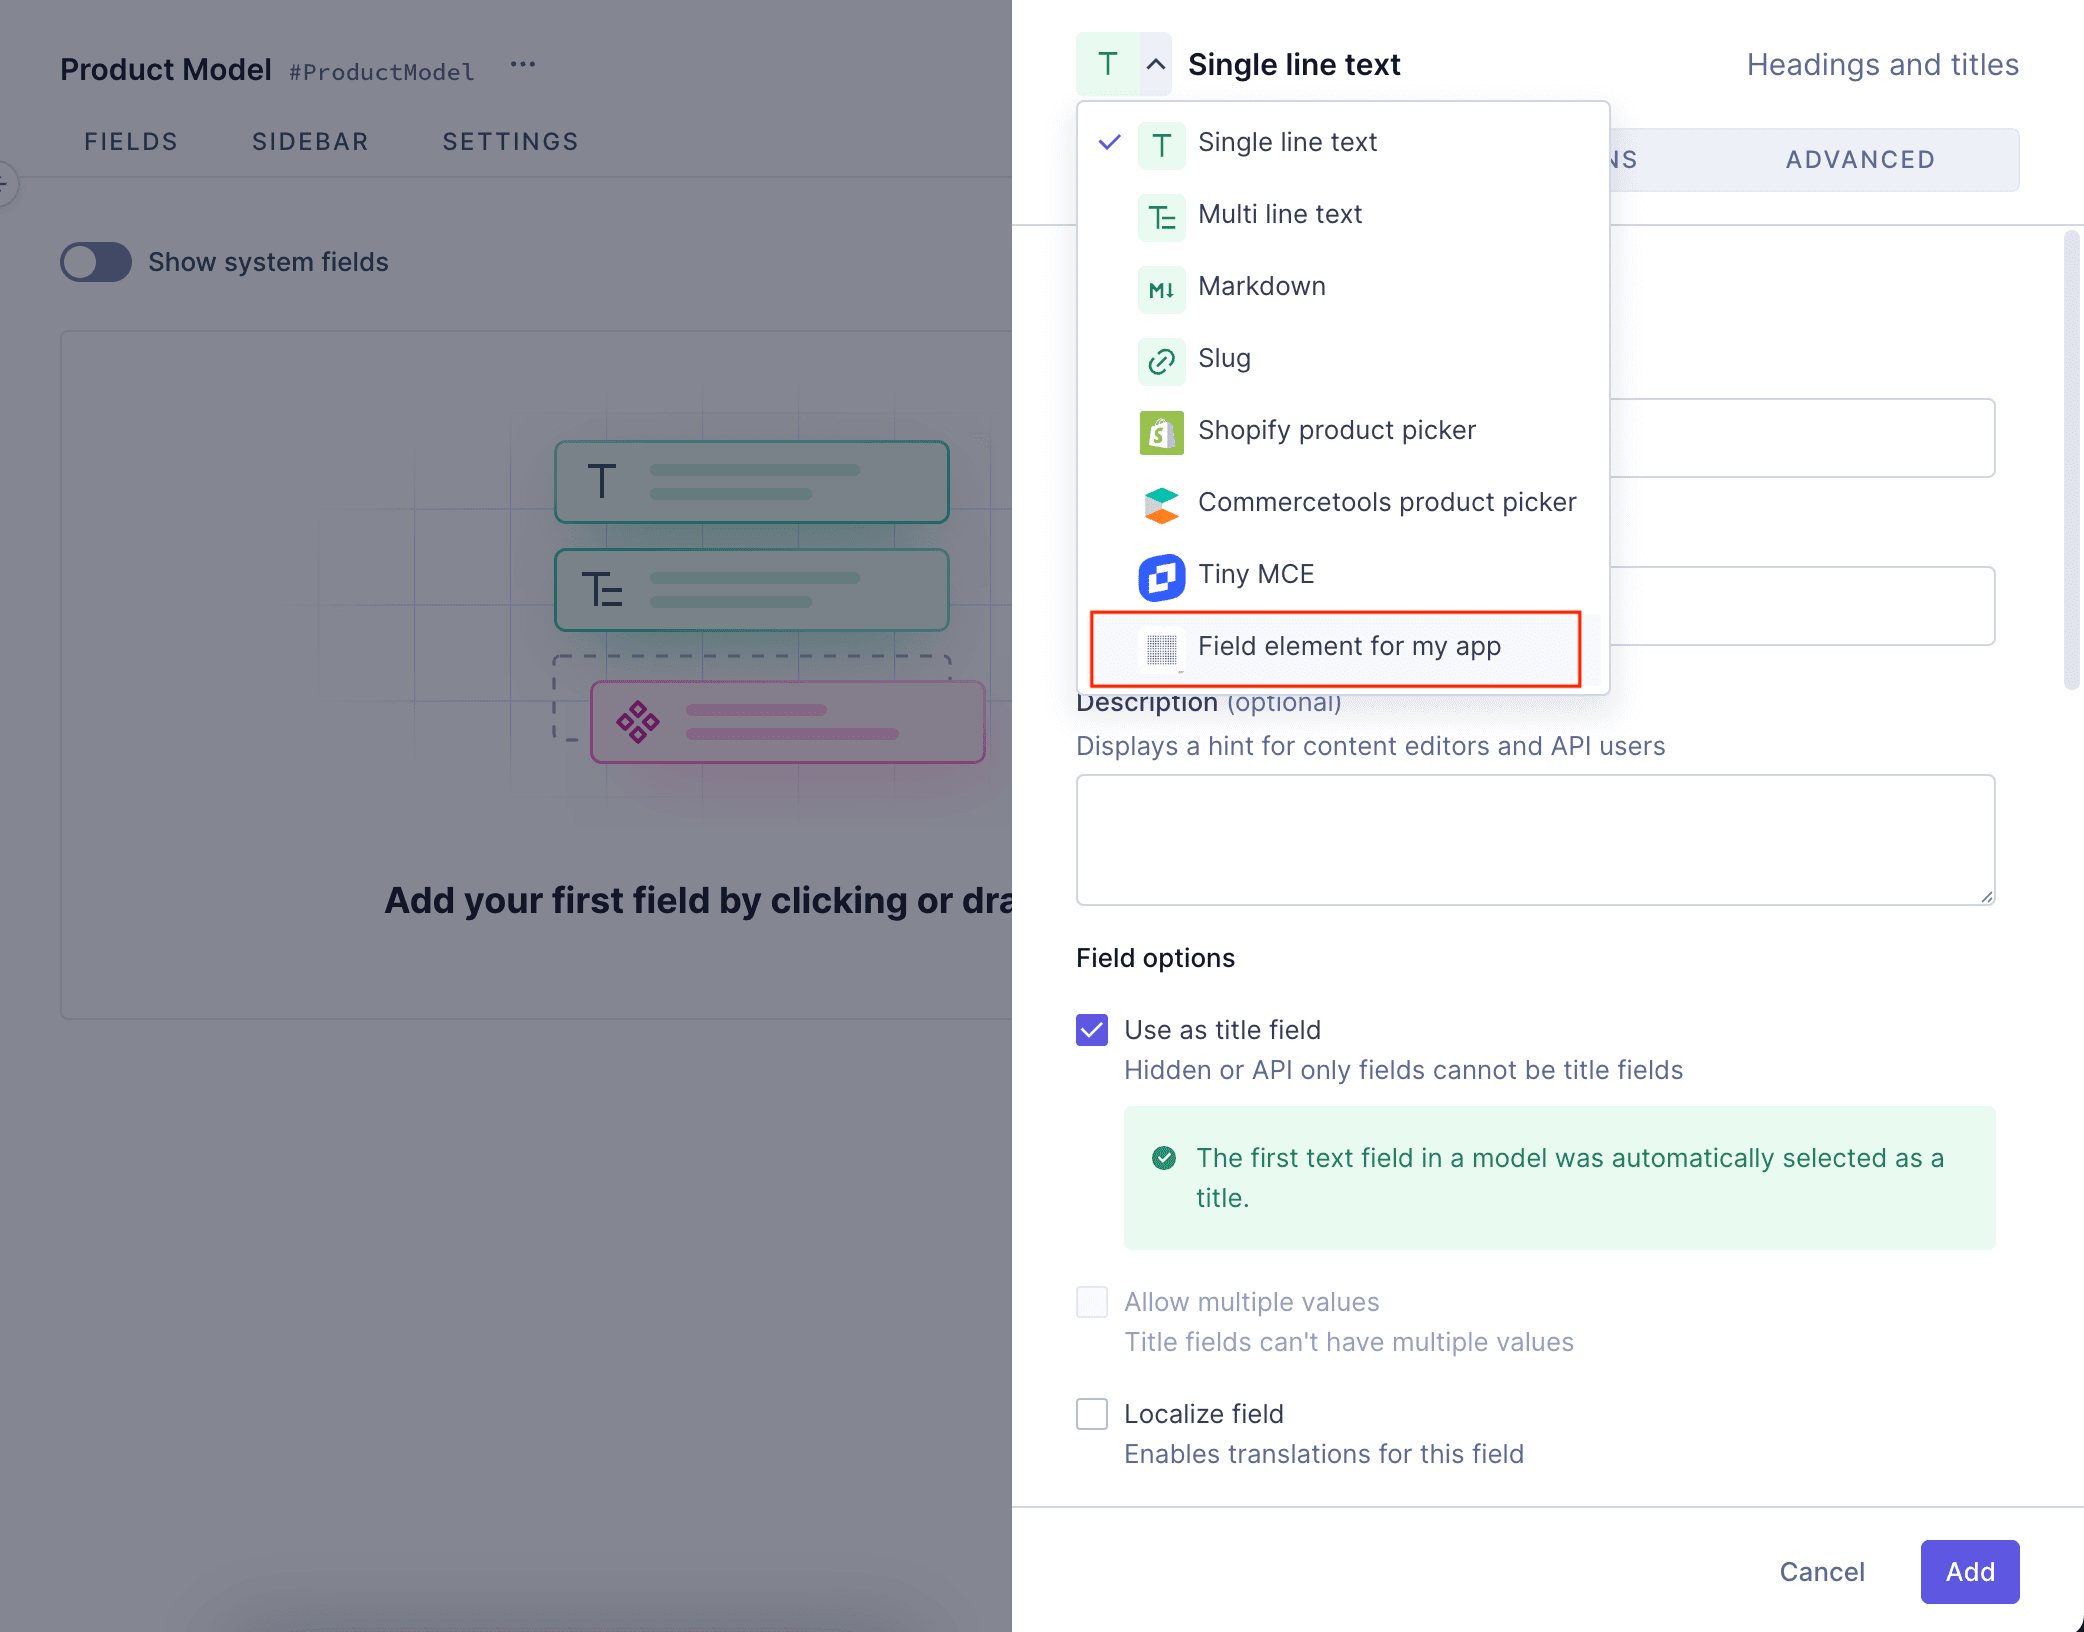Select the Single line text field type icon

1161,144
